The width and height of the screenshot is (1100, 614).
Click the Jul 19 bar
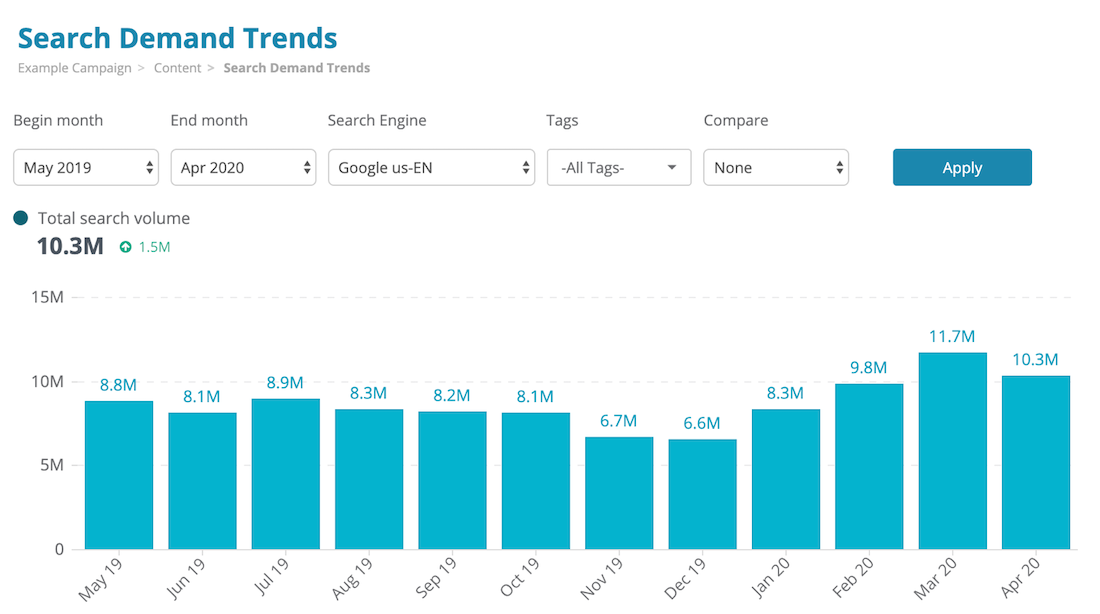(x=285, y=474)
